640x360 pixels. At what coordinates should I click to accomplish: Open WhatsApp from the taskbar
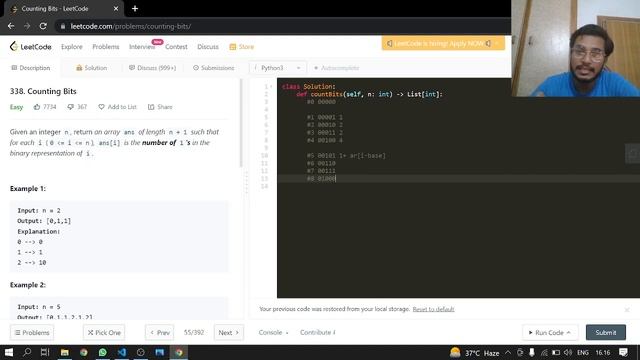(x=102, y=352)
